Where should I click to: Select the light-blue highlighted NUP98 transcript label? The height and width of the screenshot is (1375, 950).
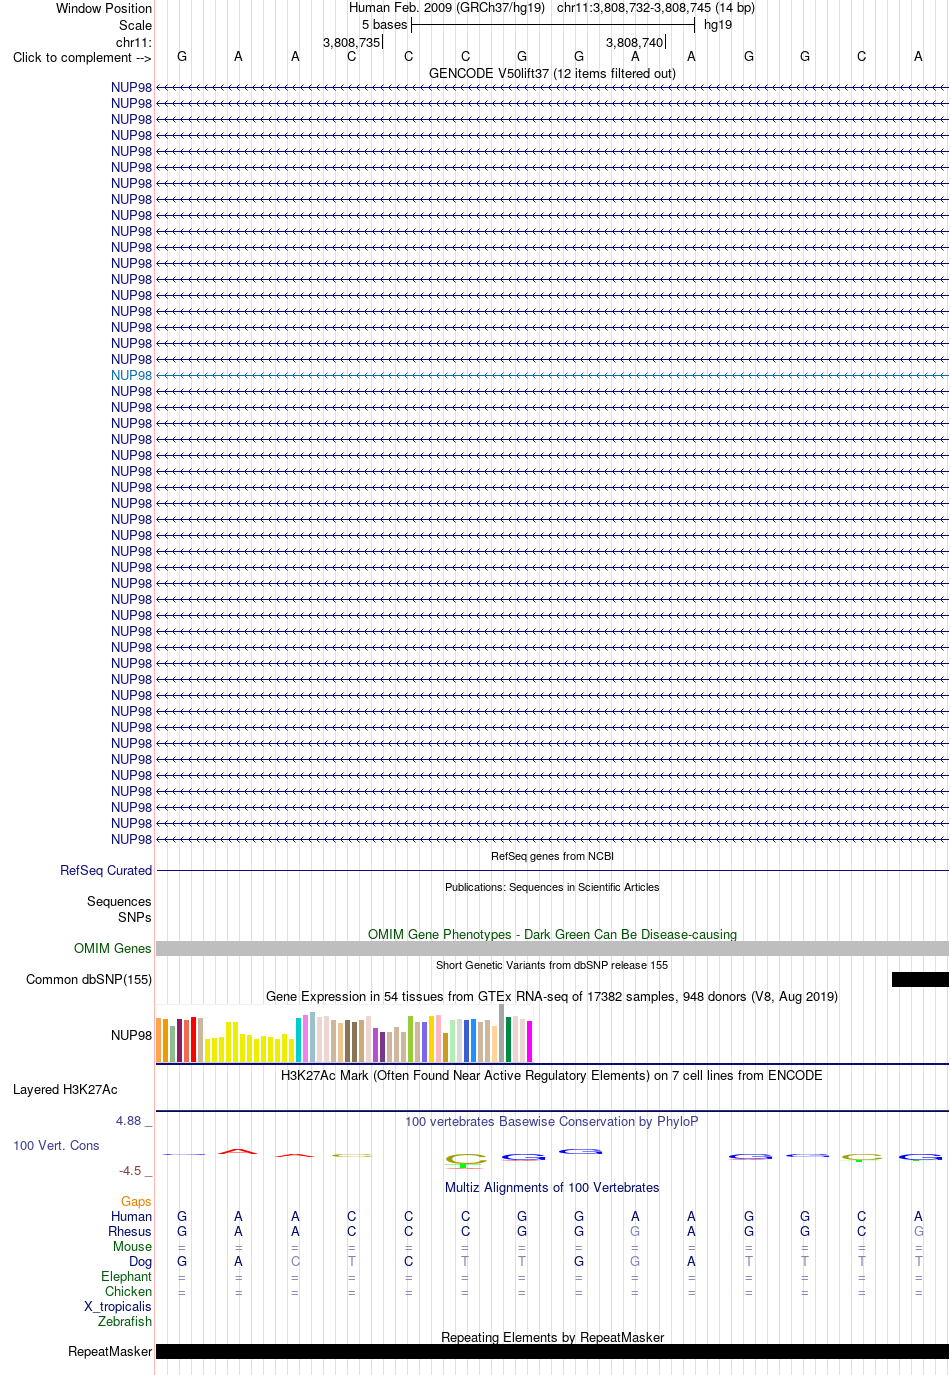[x=132, y=375]
